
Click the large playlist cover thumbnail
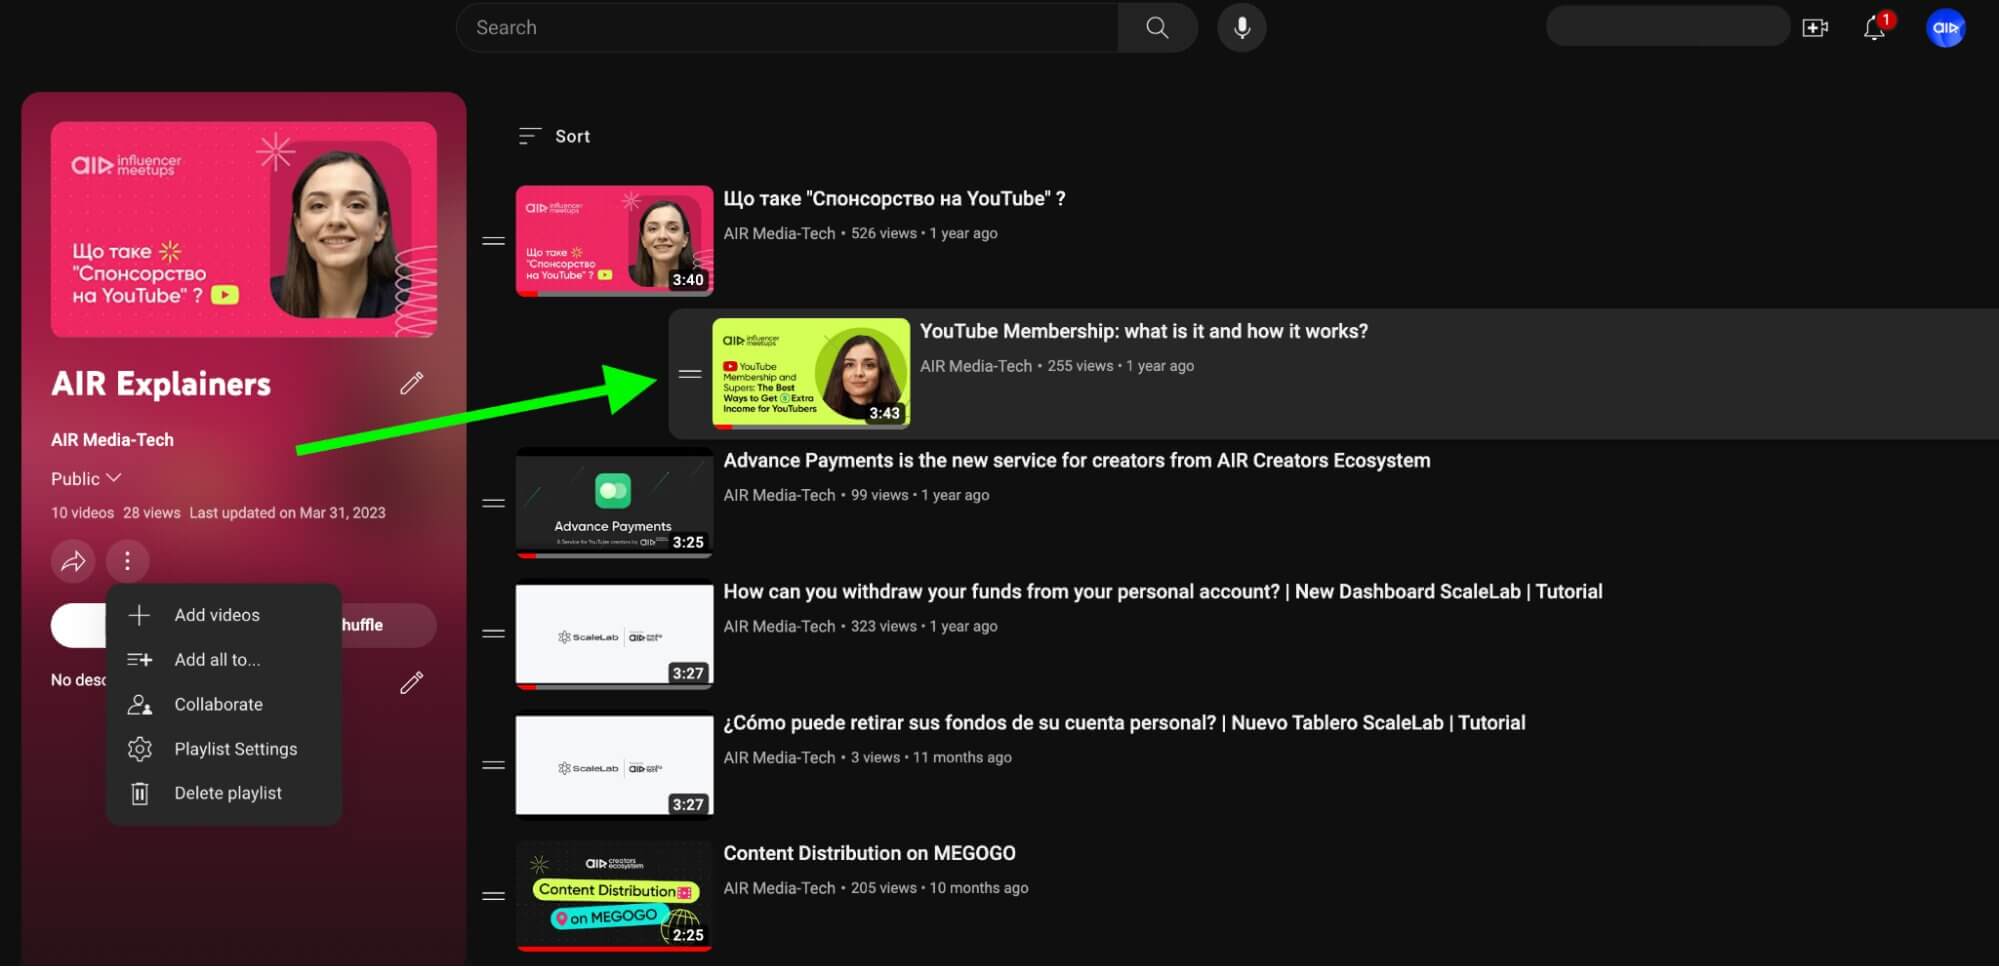pyautogui.click(x=244, y=229)
